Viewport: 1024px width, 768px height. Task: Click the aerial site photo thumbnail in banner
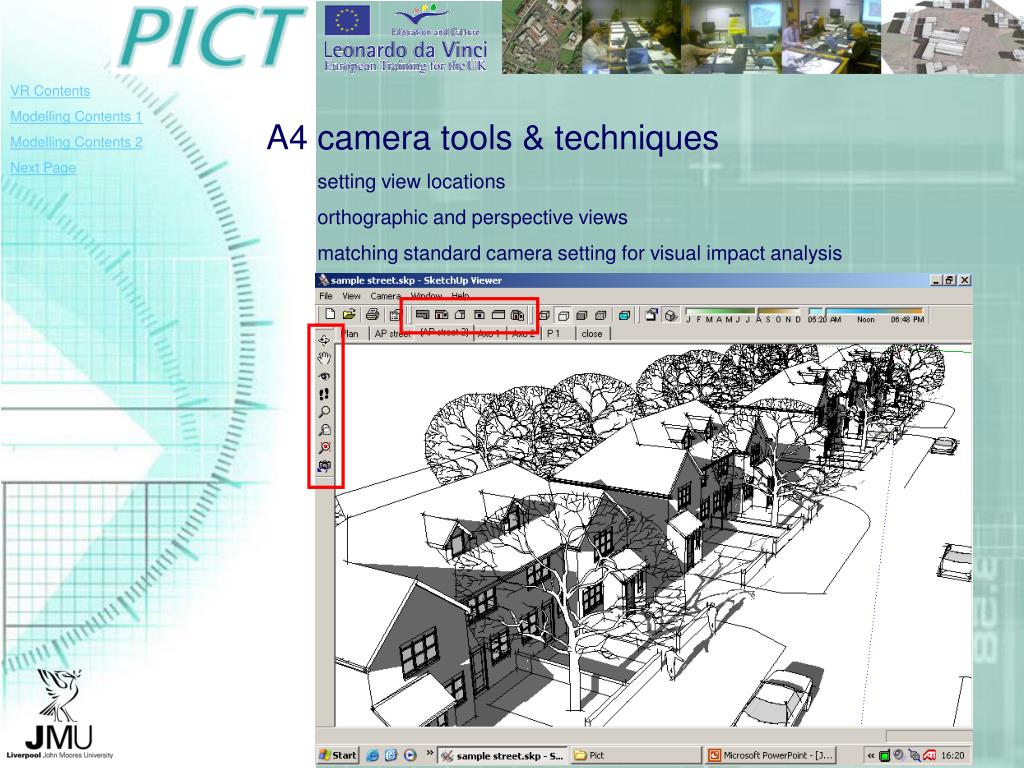tap(541, 37)
